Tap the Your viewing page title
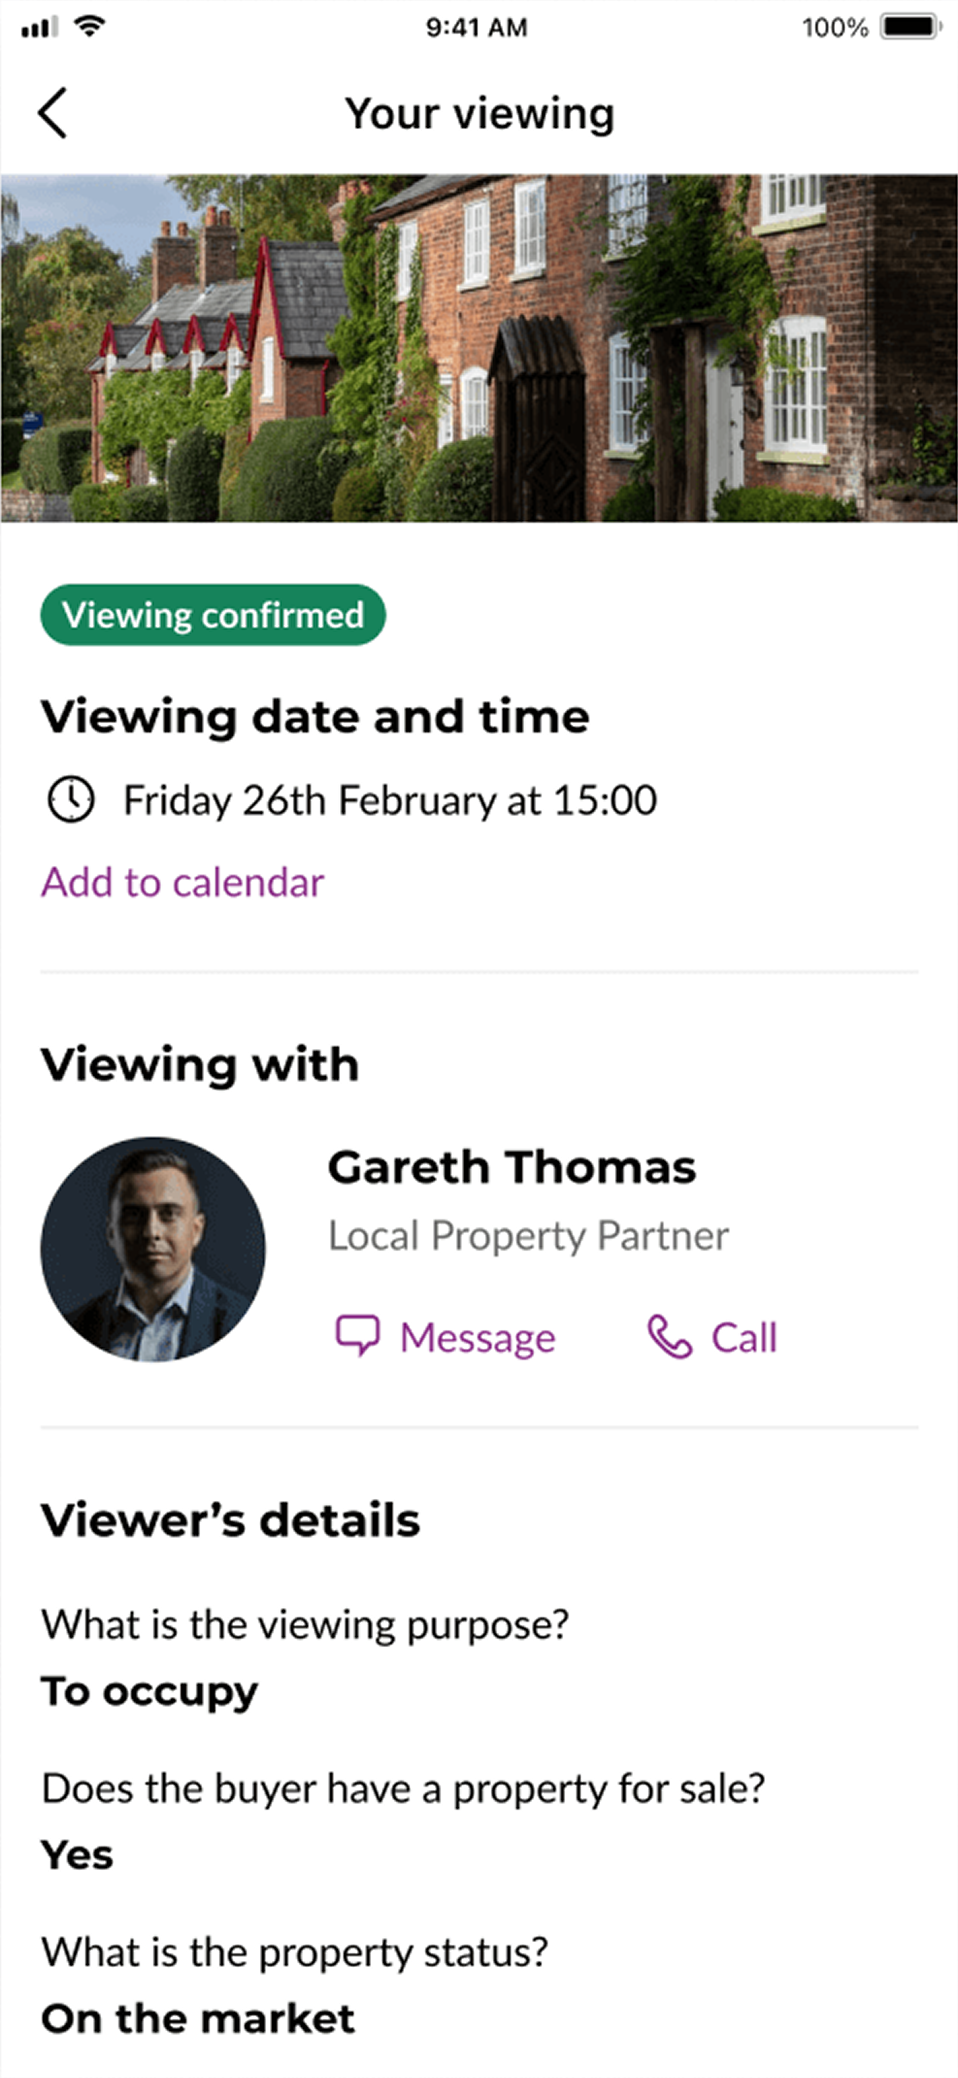Image resolution: width=958 pixels, height=2078 pixels. pos(479,113)
